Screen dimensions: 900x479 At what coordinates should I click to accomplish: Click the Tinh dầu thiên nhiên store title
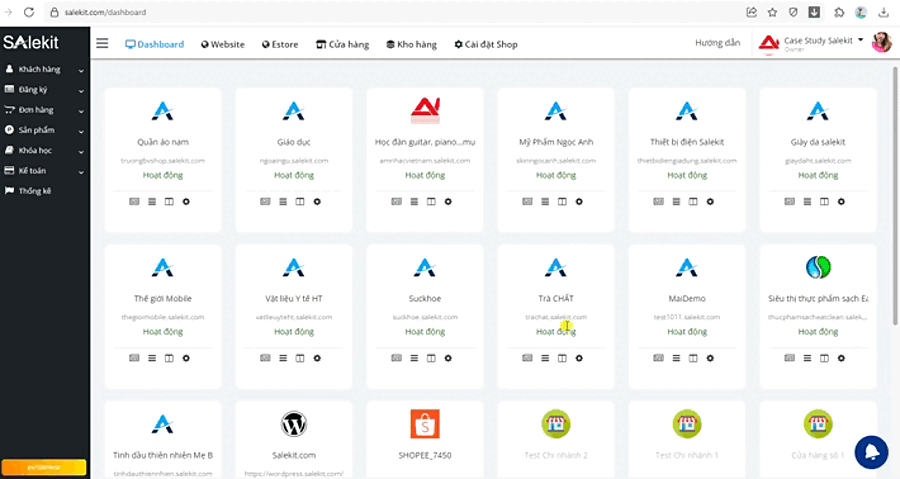tap(163, 455)
